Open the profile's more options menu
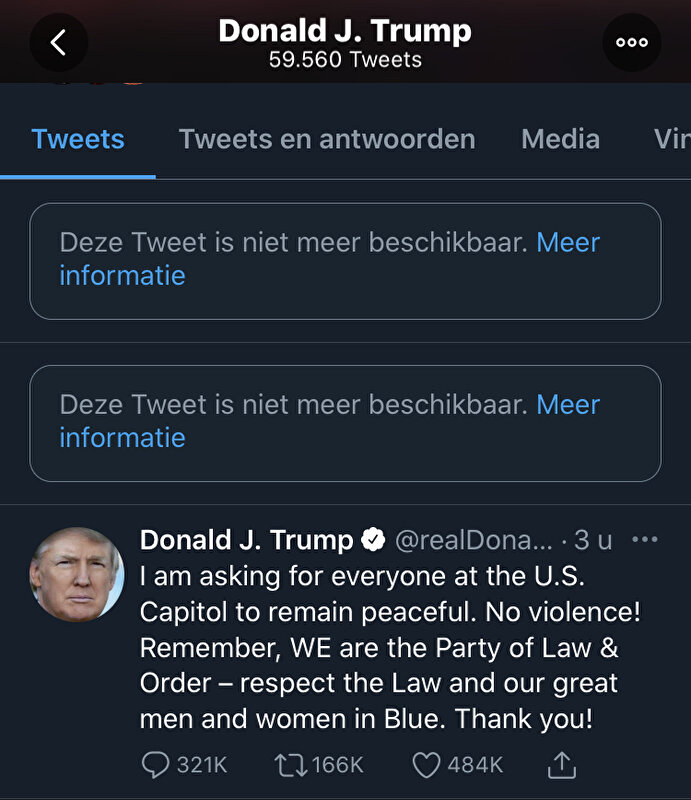 point(632,42)
